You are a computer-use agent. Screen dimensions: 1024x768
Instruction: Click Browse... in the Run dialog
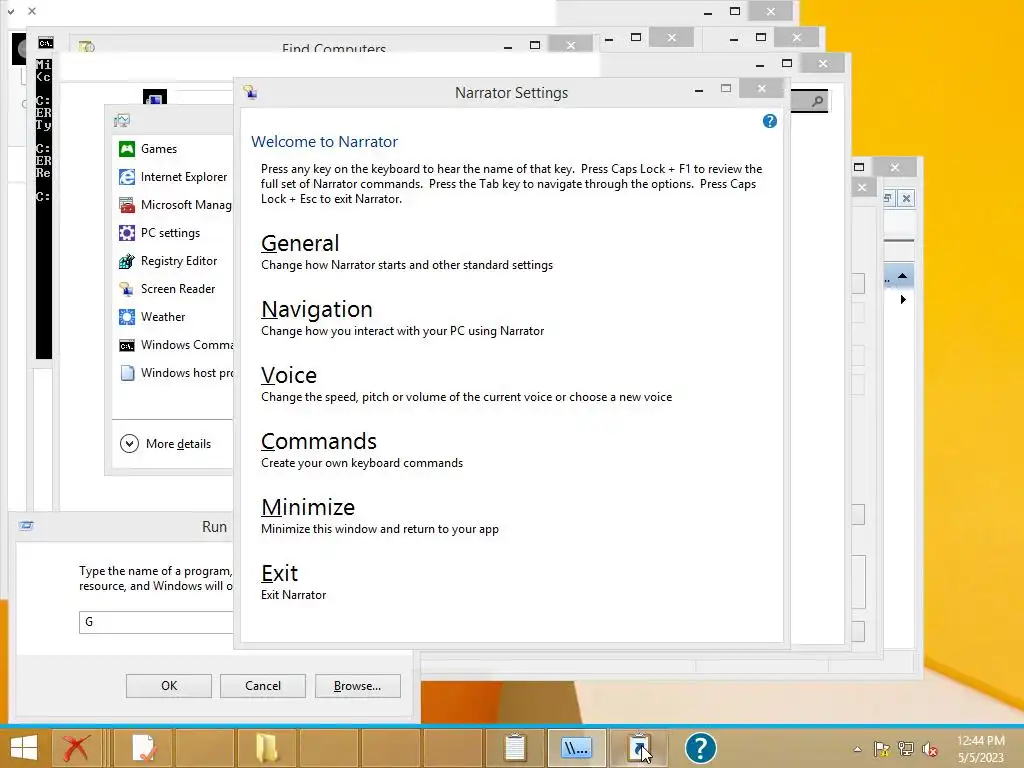coord(357,686)
